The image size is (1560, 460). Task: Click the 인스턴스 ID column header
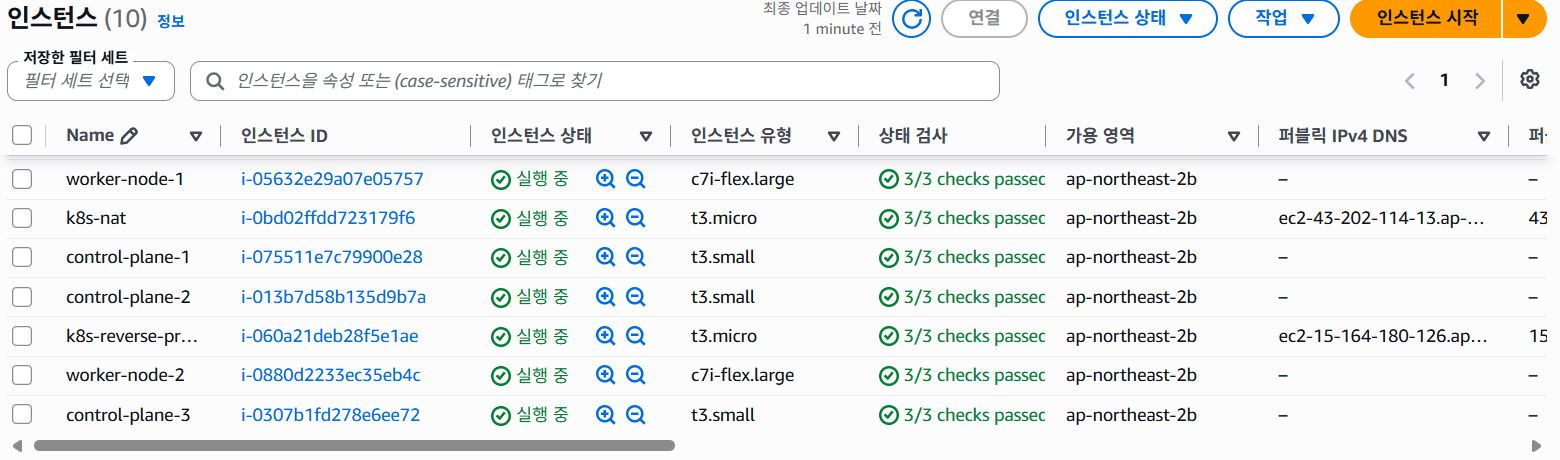coord(285,136)
